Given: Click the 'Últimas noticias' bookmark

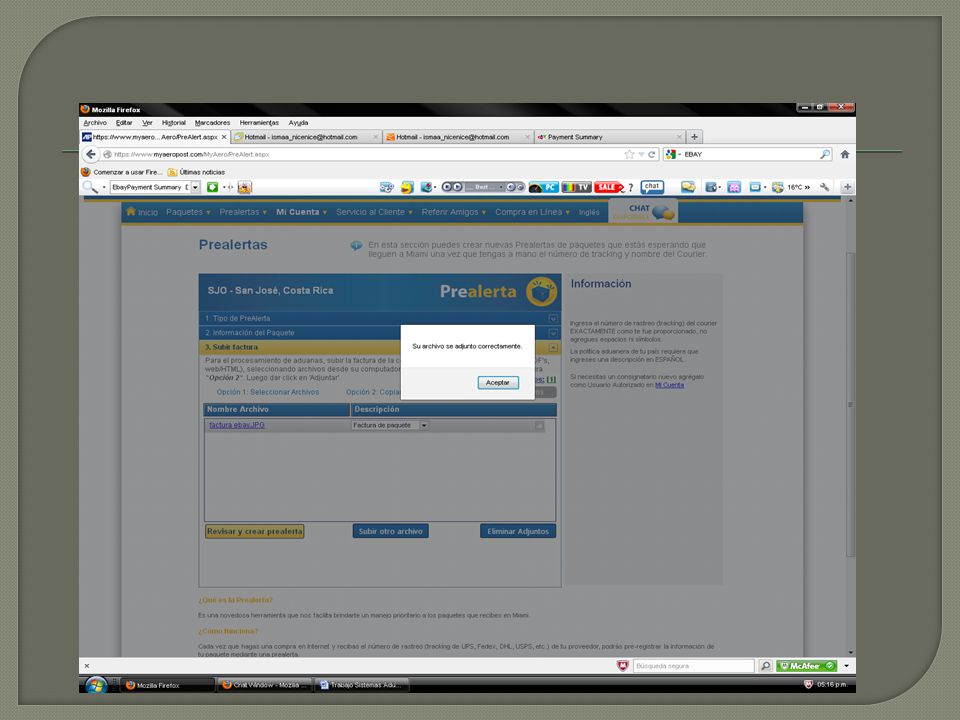Looking at the screenshot, I should (197, 172).
